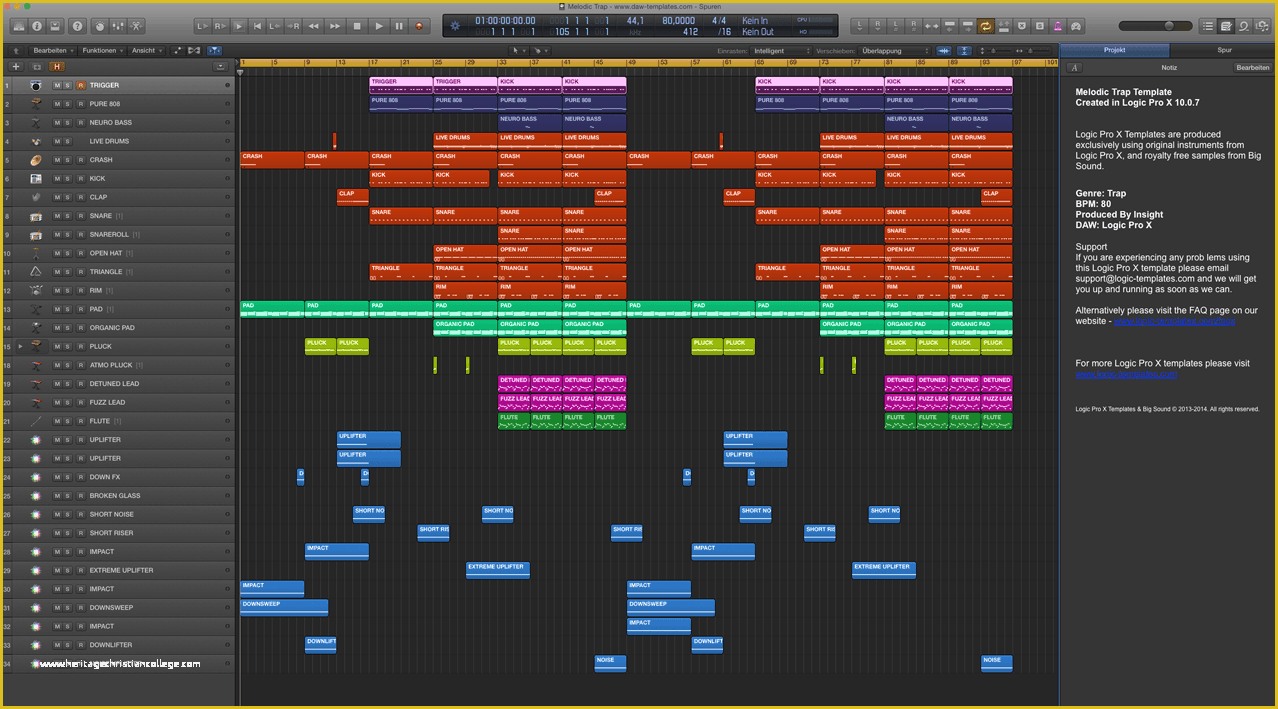Open the templates website link in the notes
The height and width of the screenshot is (709, 1278).
coord(1127,374)
